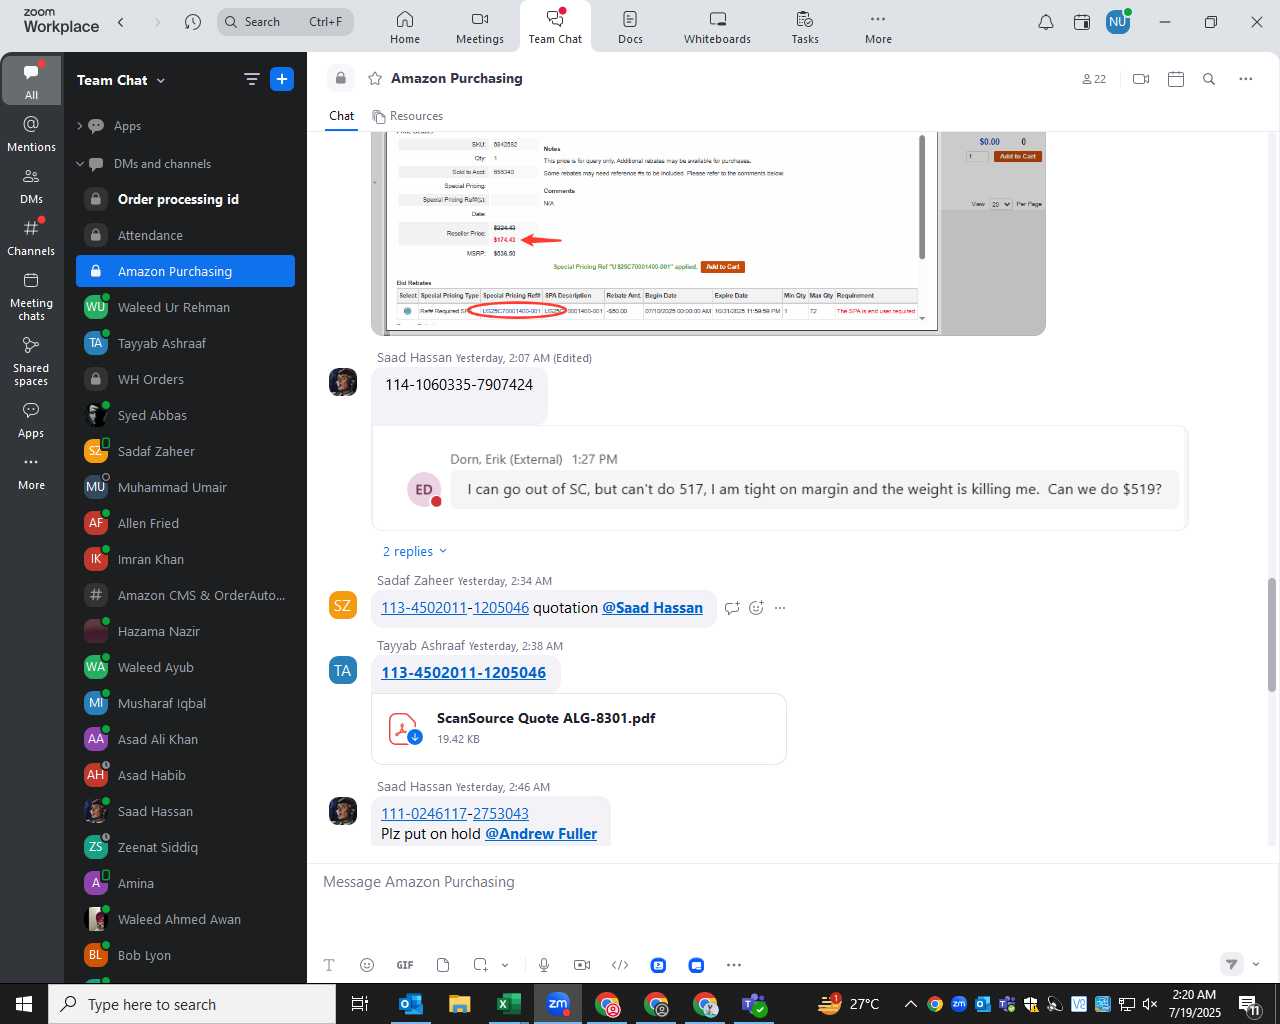Open the WH Orders channel
This screenshot has height=1024, width=1280.
[x=185, y=379]
